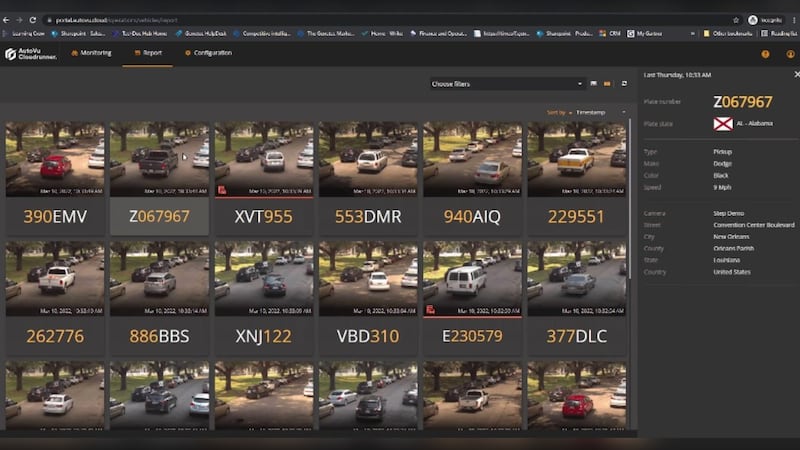Click plate number text 553DMR
800x450 pixels.
coord(368,216)
